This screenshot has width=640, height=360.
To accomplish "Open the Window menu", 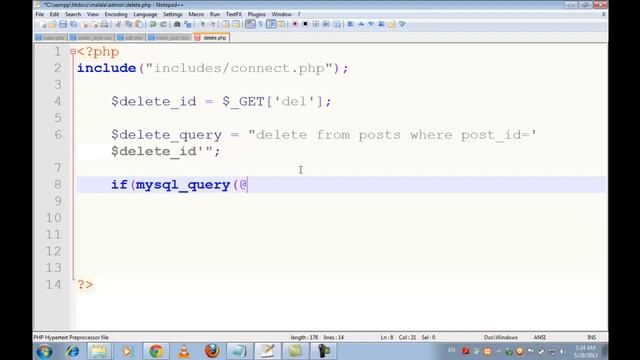I will (282, 14).
